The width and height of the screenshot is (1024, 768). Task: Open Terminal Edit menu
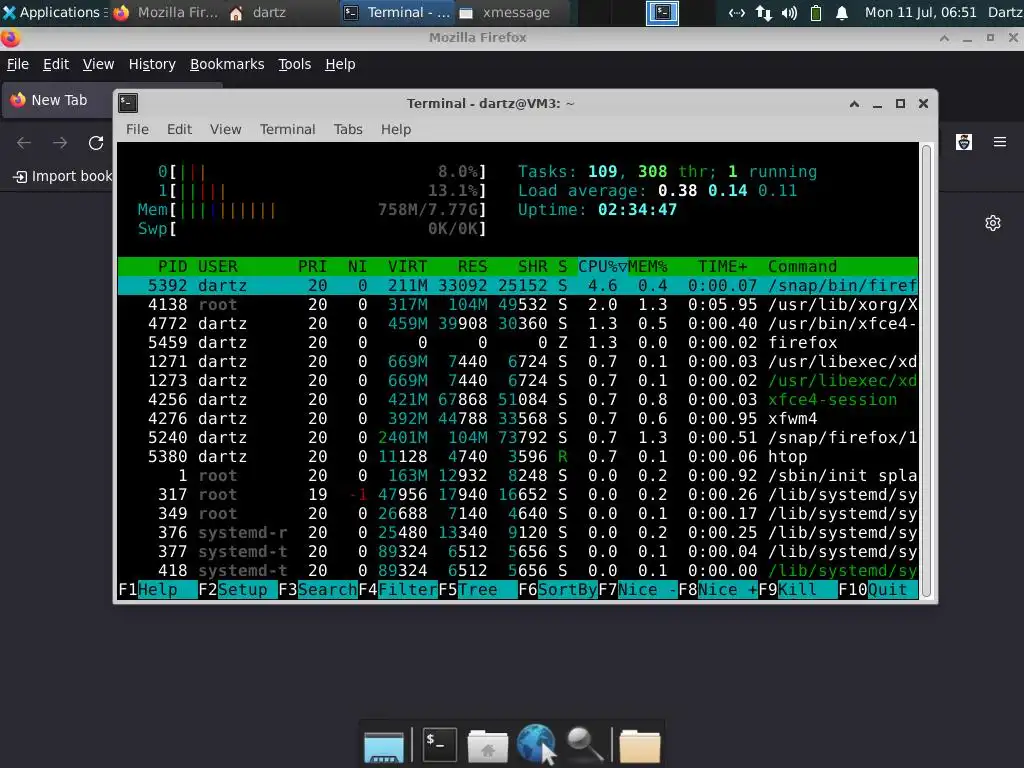click(179, 129)
